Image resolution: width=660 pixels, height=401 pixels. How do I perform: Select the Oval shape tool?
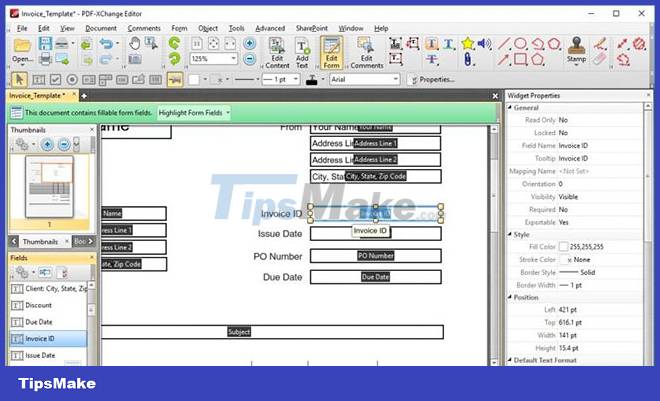coord(521,43)
